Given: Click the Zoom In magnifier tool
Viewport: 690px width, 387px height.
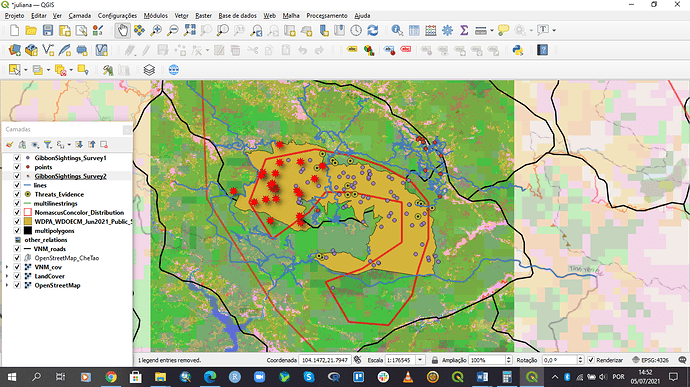Looking at the screenshot, I should click(x=156, y=30).
